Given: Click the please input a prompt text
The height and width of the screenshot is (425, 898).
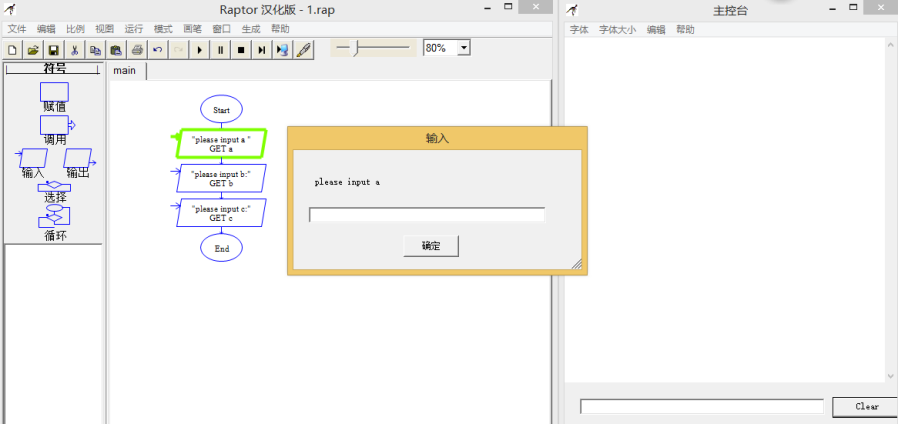Looking at the screenshot, I should [x=347, y=182].
